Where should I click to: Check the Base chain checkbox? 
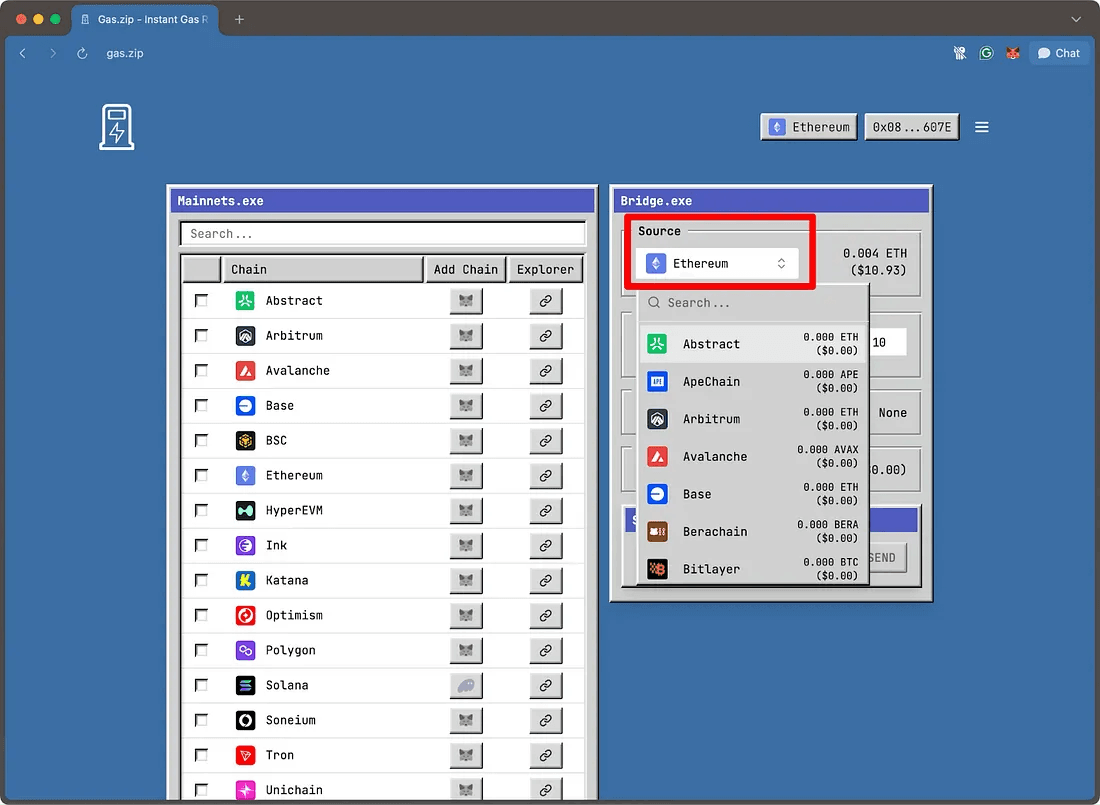tap(201, 406)
